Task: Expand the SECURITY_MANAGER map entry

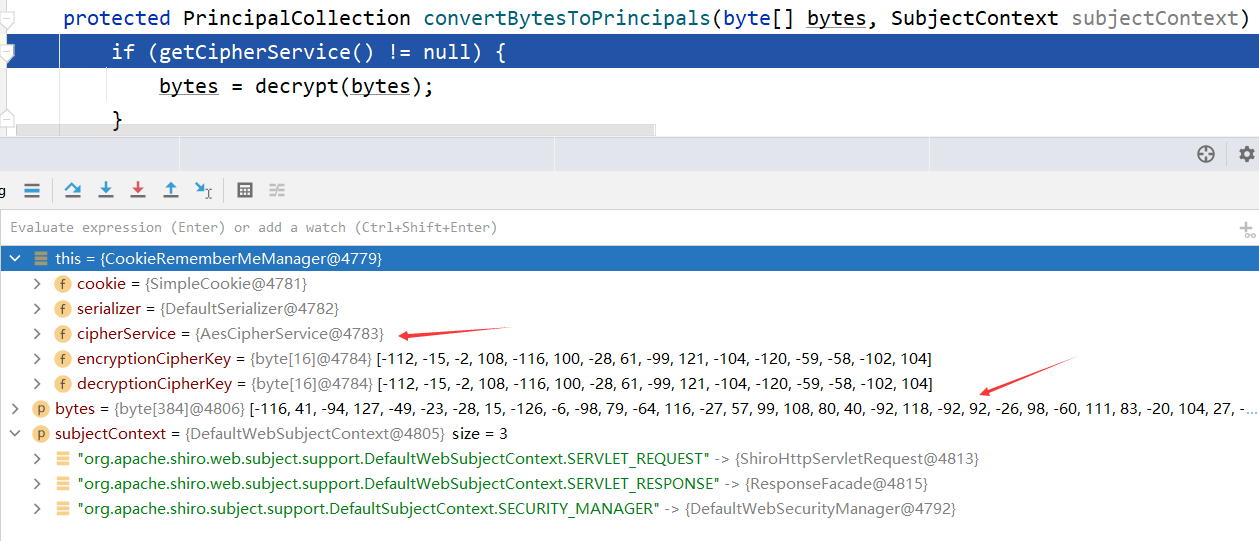Action: (38, 508)
